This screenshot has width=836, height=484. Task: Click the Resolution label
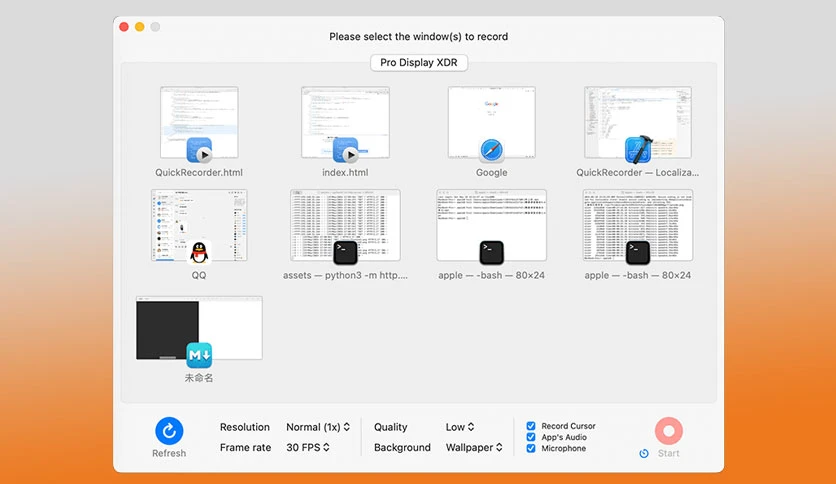click(245, 427)
